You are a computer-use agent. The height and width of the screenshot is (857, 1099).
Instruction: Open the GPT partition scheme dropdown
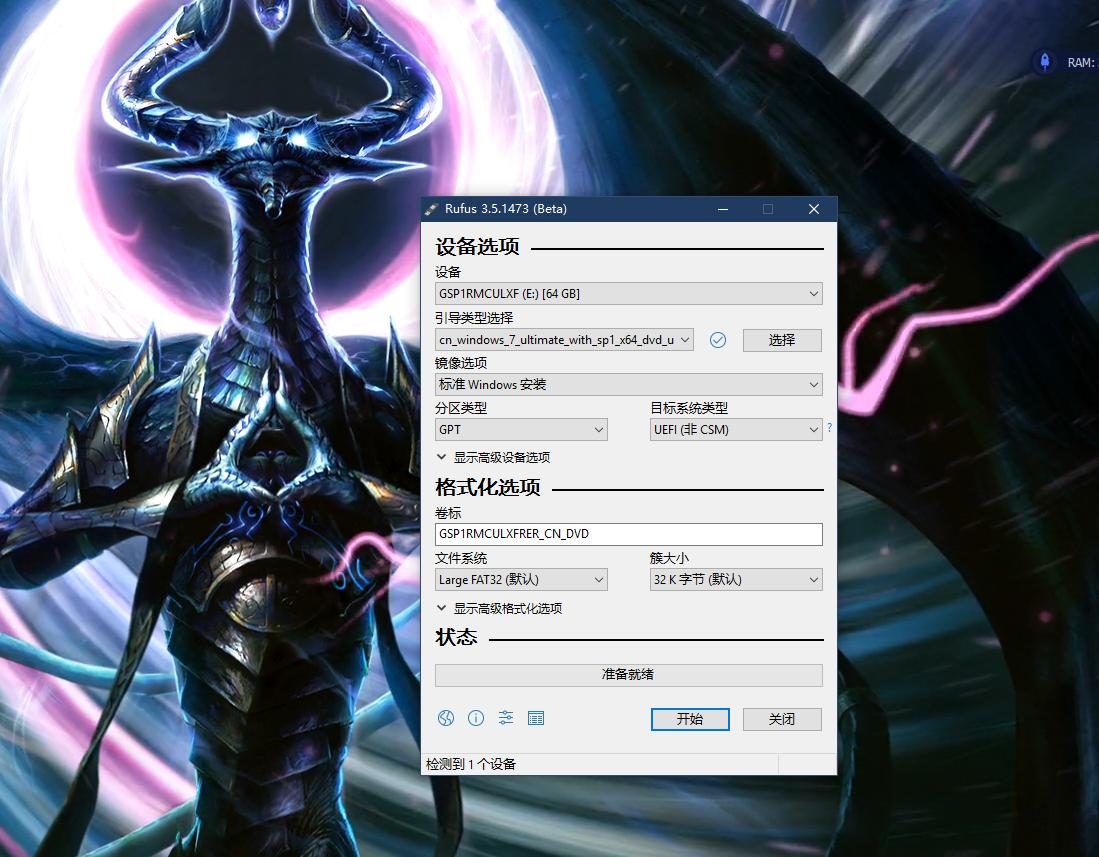pos(521,430)
